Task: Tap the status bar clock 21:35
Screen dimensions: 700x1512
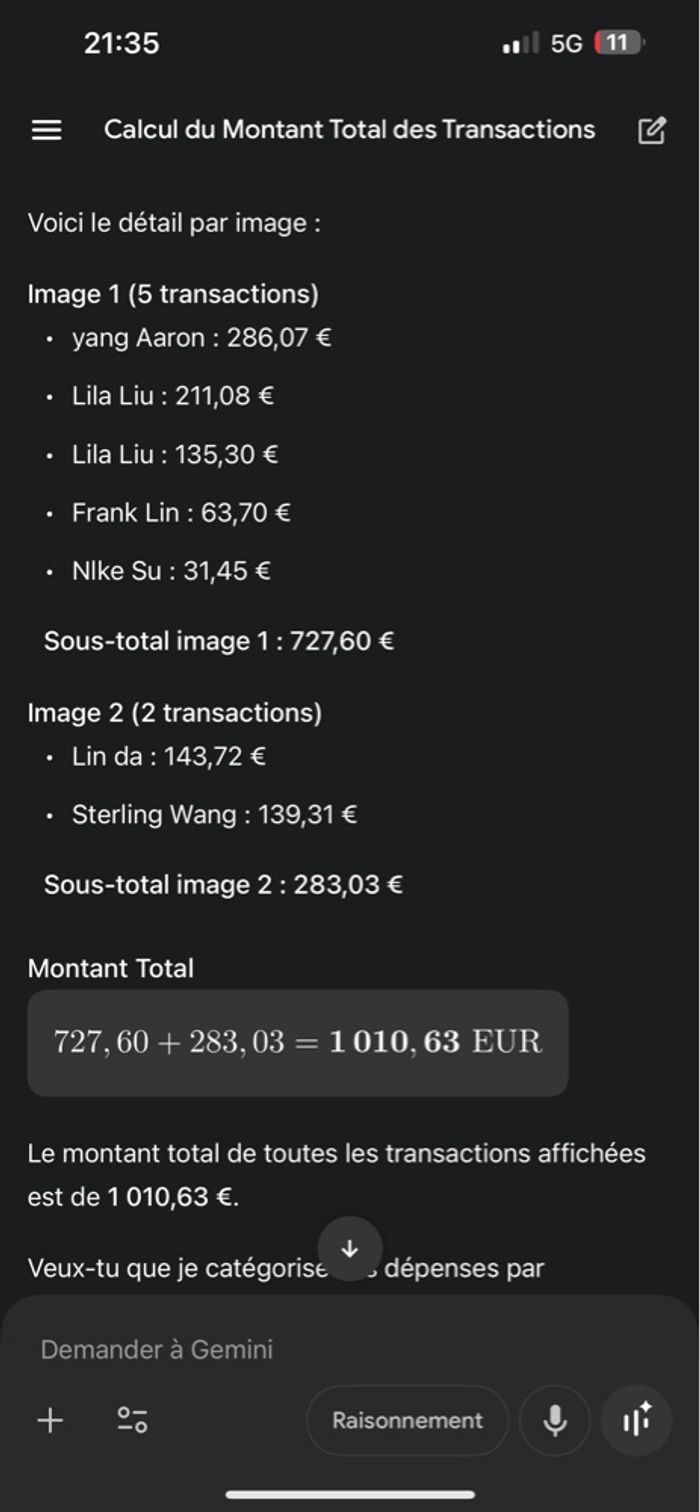Action: (121, 43)
